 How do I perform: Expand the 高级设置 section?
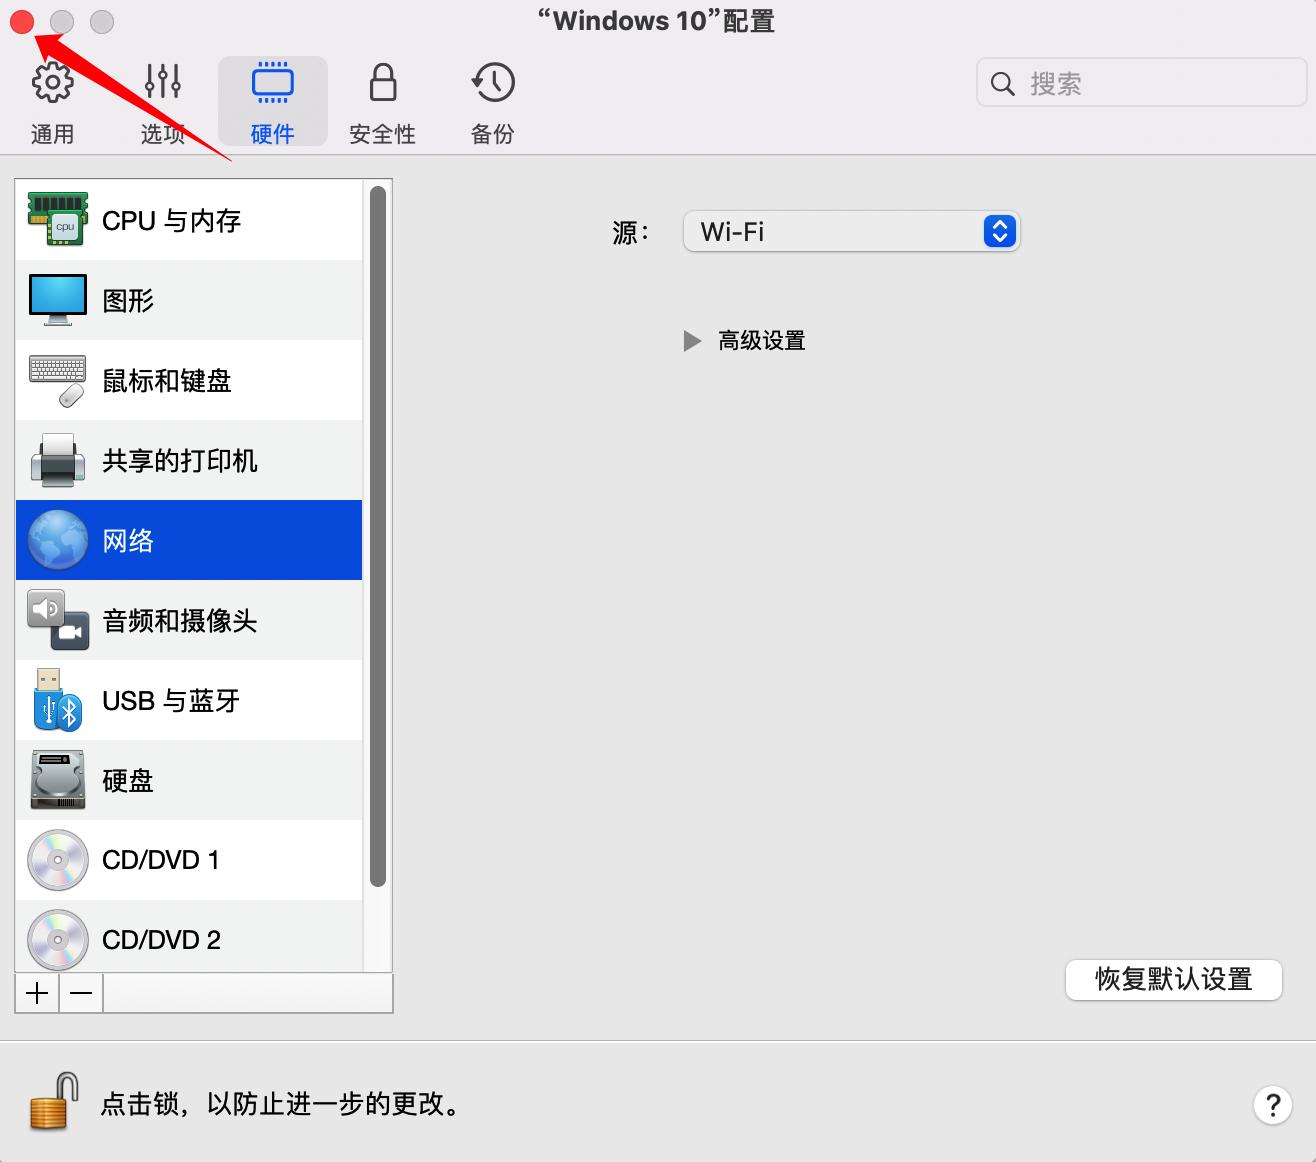pos(745,340)
